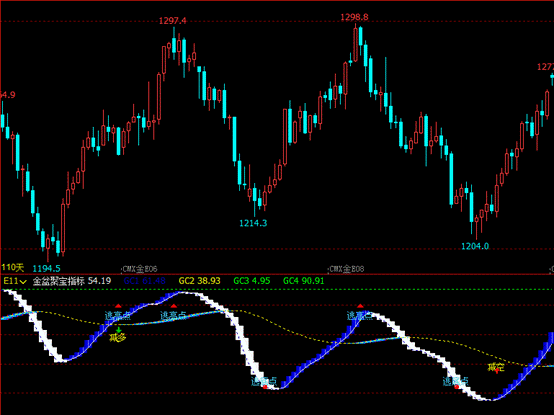
Task: Click the 1297.4 high price label
Action: 172,21
